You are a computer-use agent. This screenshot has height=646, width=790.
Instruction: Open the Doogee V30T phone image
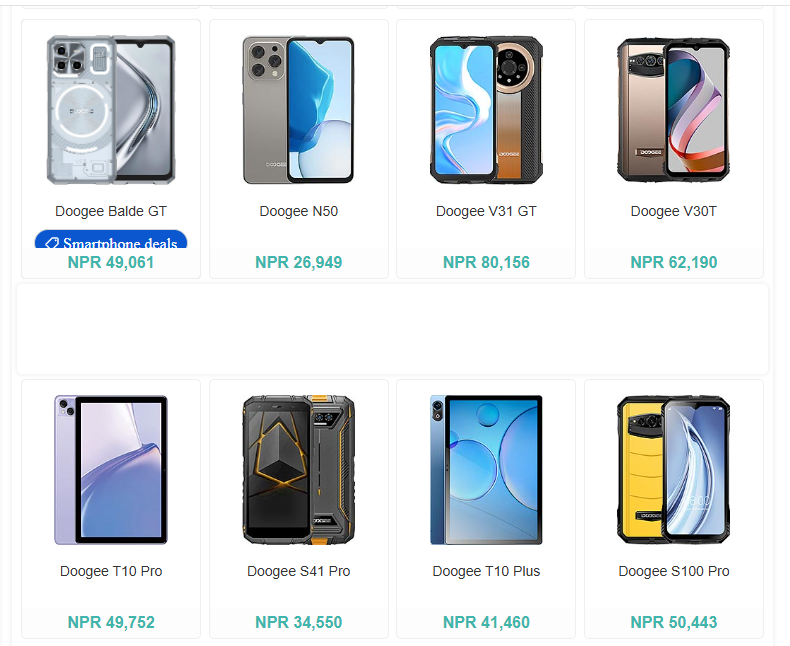(x=674, y=110)
